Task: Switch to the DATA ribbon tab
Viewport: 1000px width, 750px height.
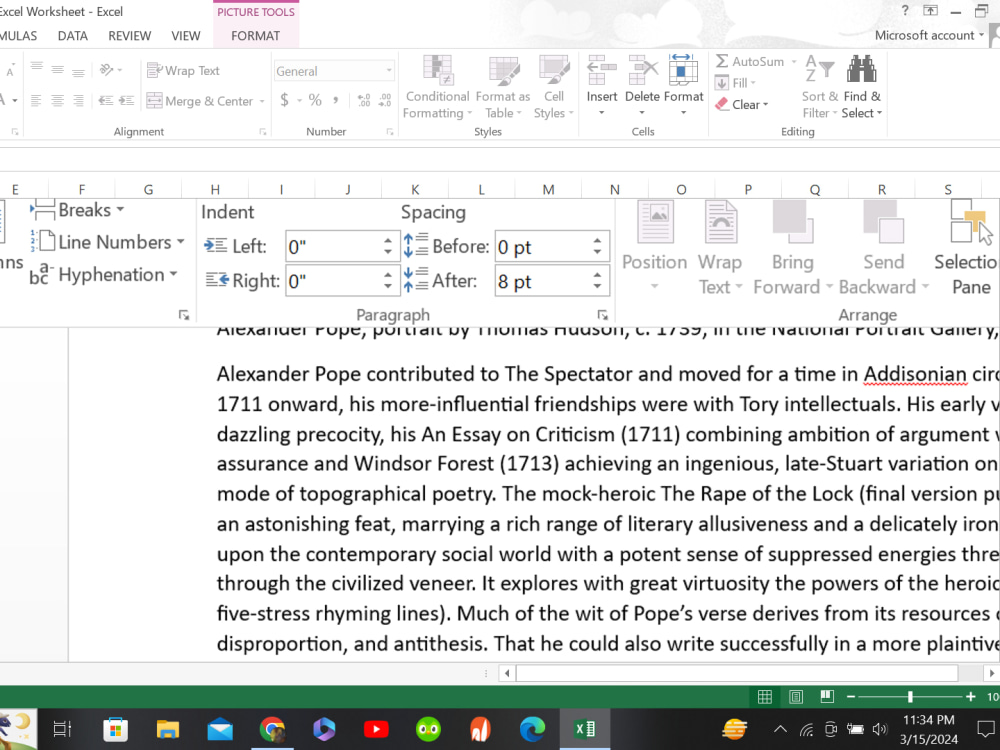Action: click(73, 36)
